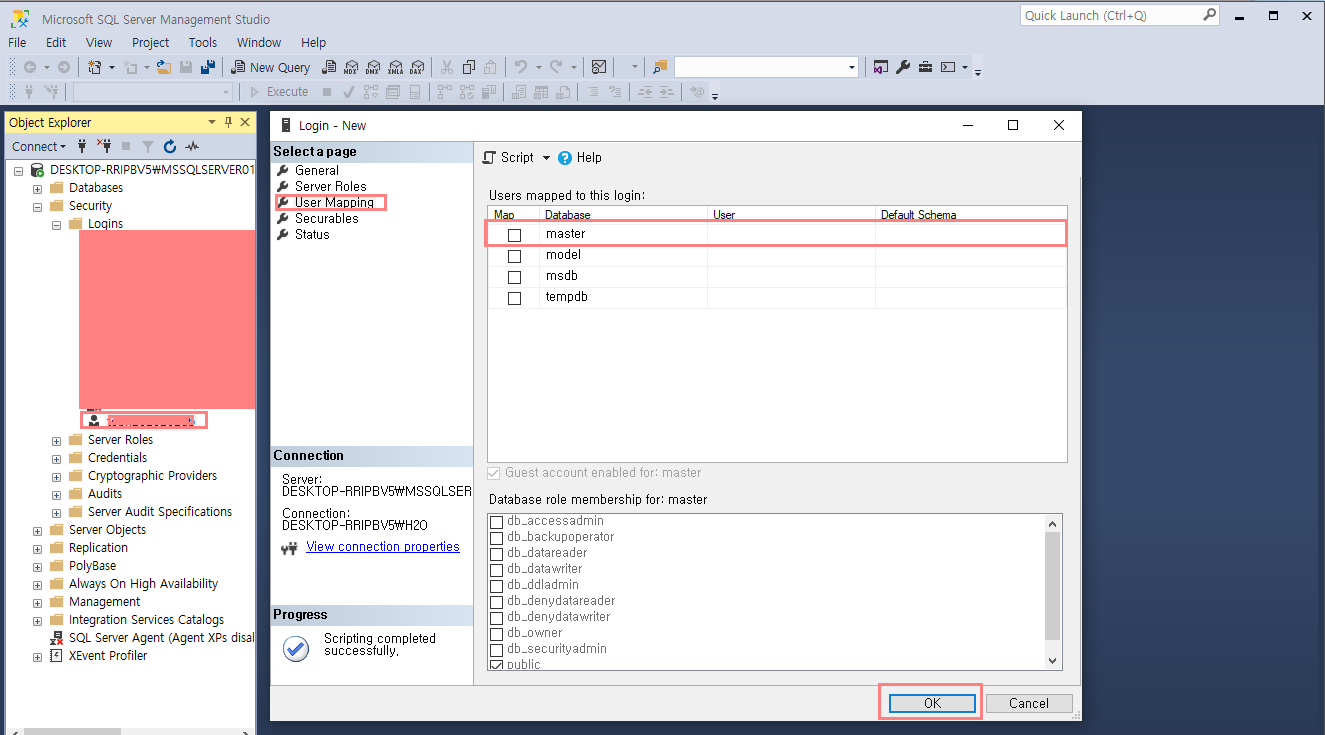Open the Project menu
This screenshot has height=735, width=1325.
(x=151, y=43)
